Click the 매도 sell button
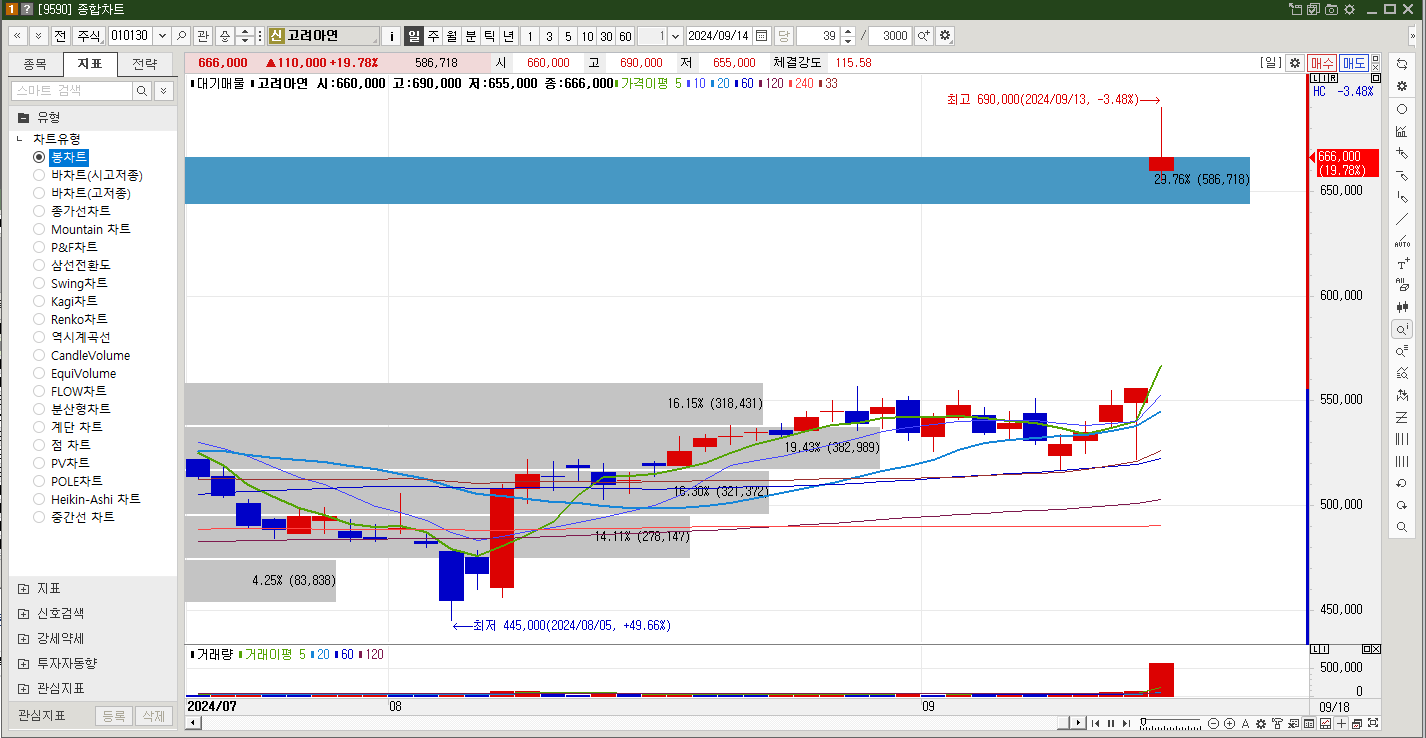This screenshot has width=1426, height=738. (1354, 63)
